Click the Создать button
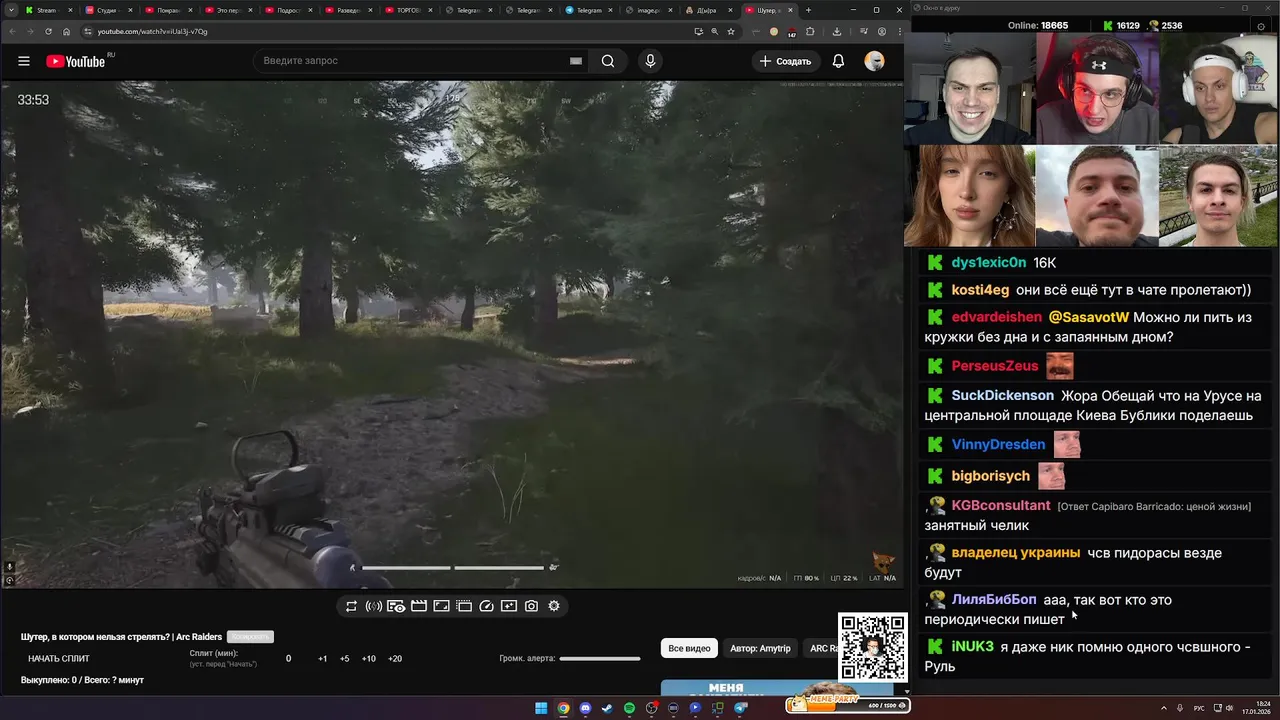Image resolution: width=1280 pixels, height=720 pixels. 786,61
